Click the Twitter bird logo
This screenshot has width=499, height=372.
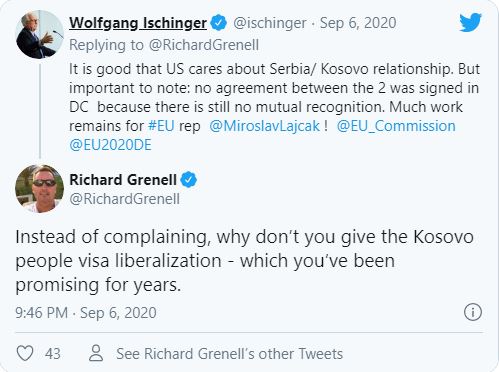coord(470,22)
